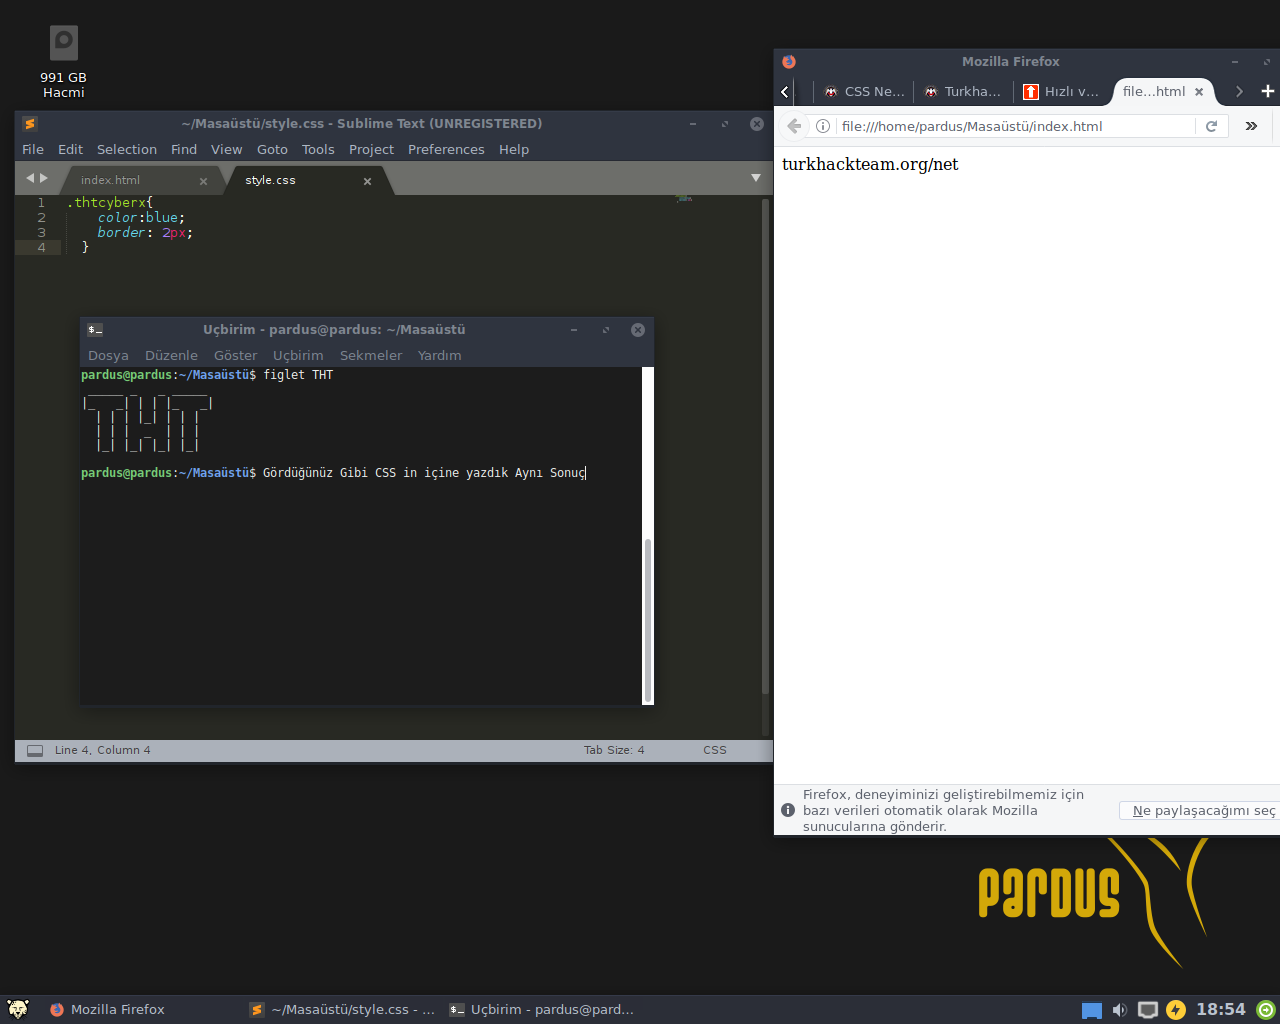Image resolution: width=1280 pixels, height=1024 pixels.
Task: Go to next tab with Sublime right arrow
Action: click(43, 178)
